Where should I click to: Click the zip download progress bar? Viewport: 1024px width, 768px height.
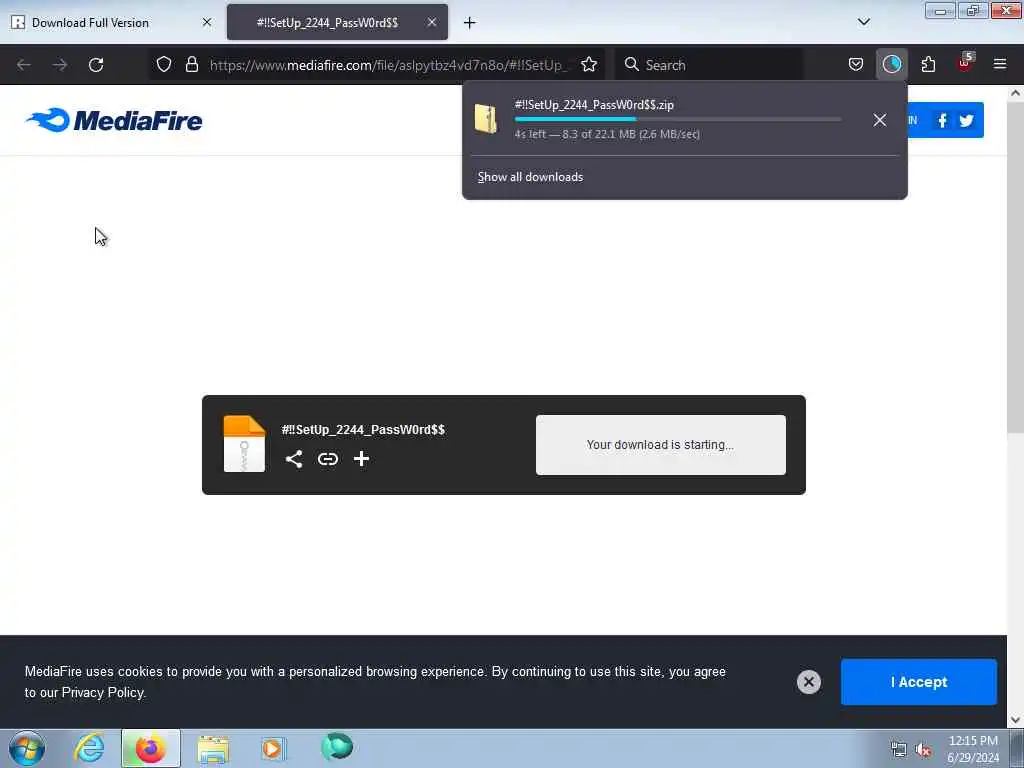coord(678,120)
